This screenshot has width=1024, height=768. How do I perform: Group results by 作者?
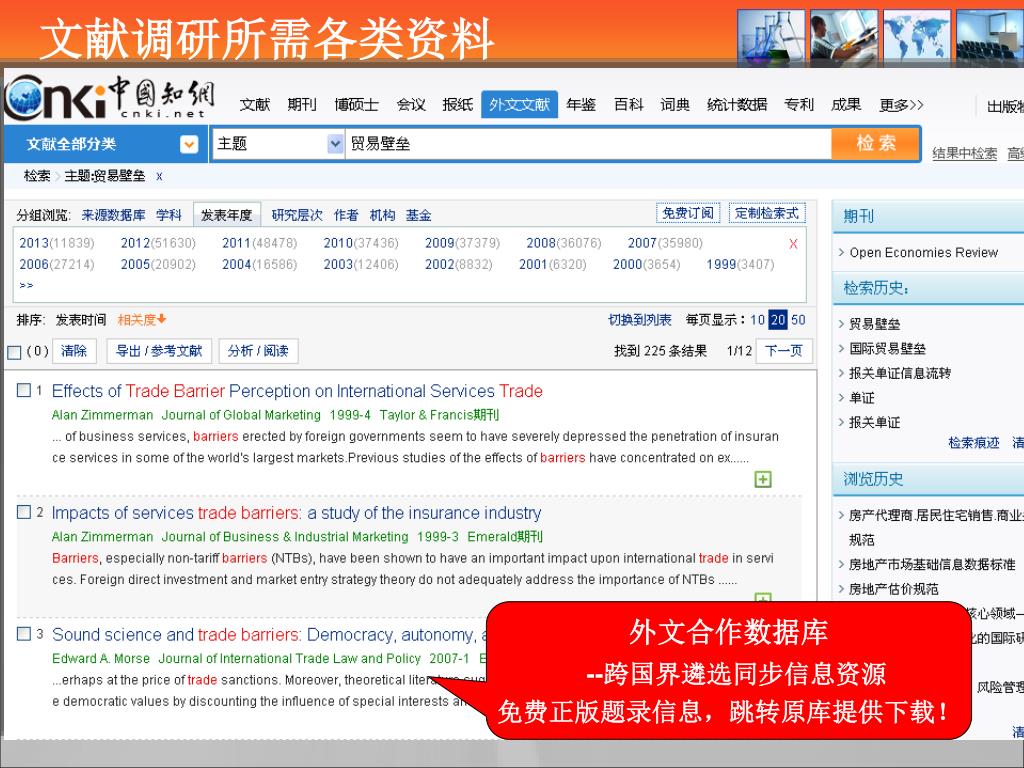pos(345,215)
